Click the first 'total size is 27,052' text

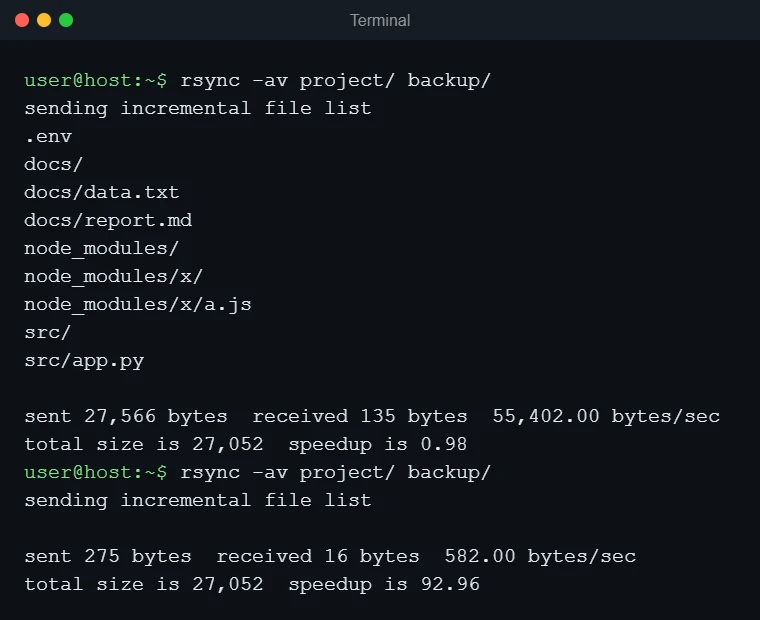pos(144,445)
